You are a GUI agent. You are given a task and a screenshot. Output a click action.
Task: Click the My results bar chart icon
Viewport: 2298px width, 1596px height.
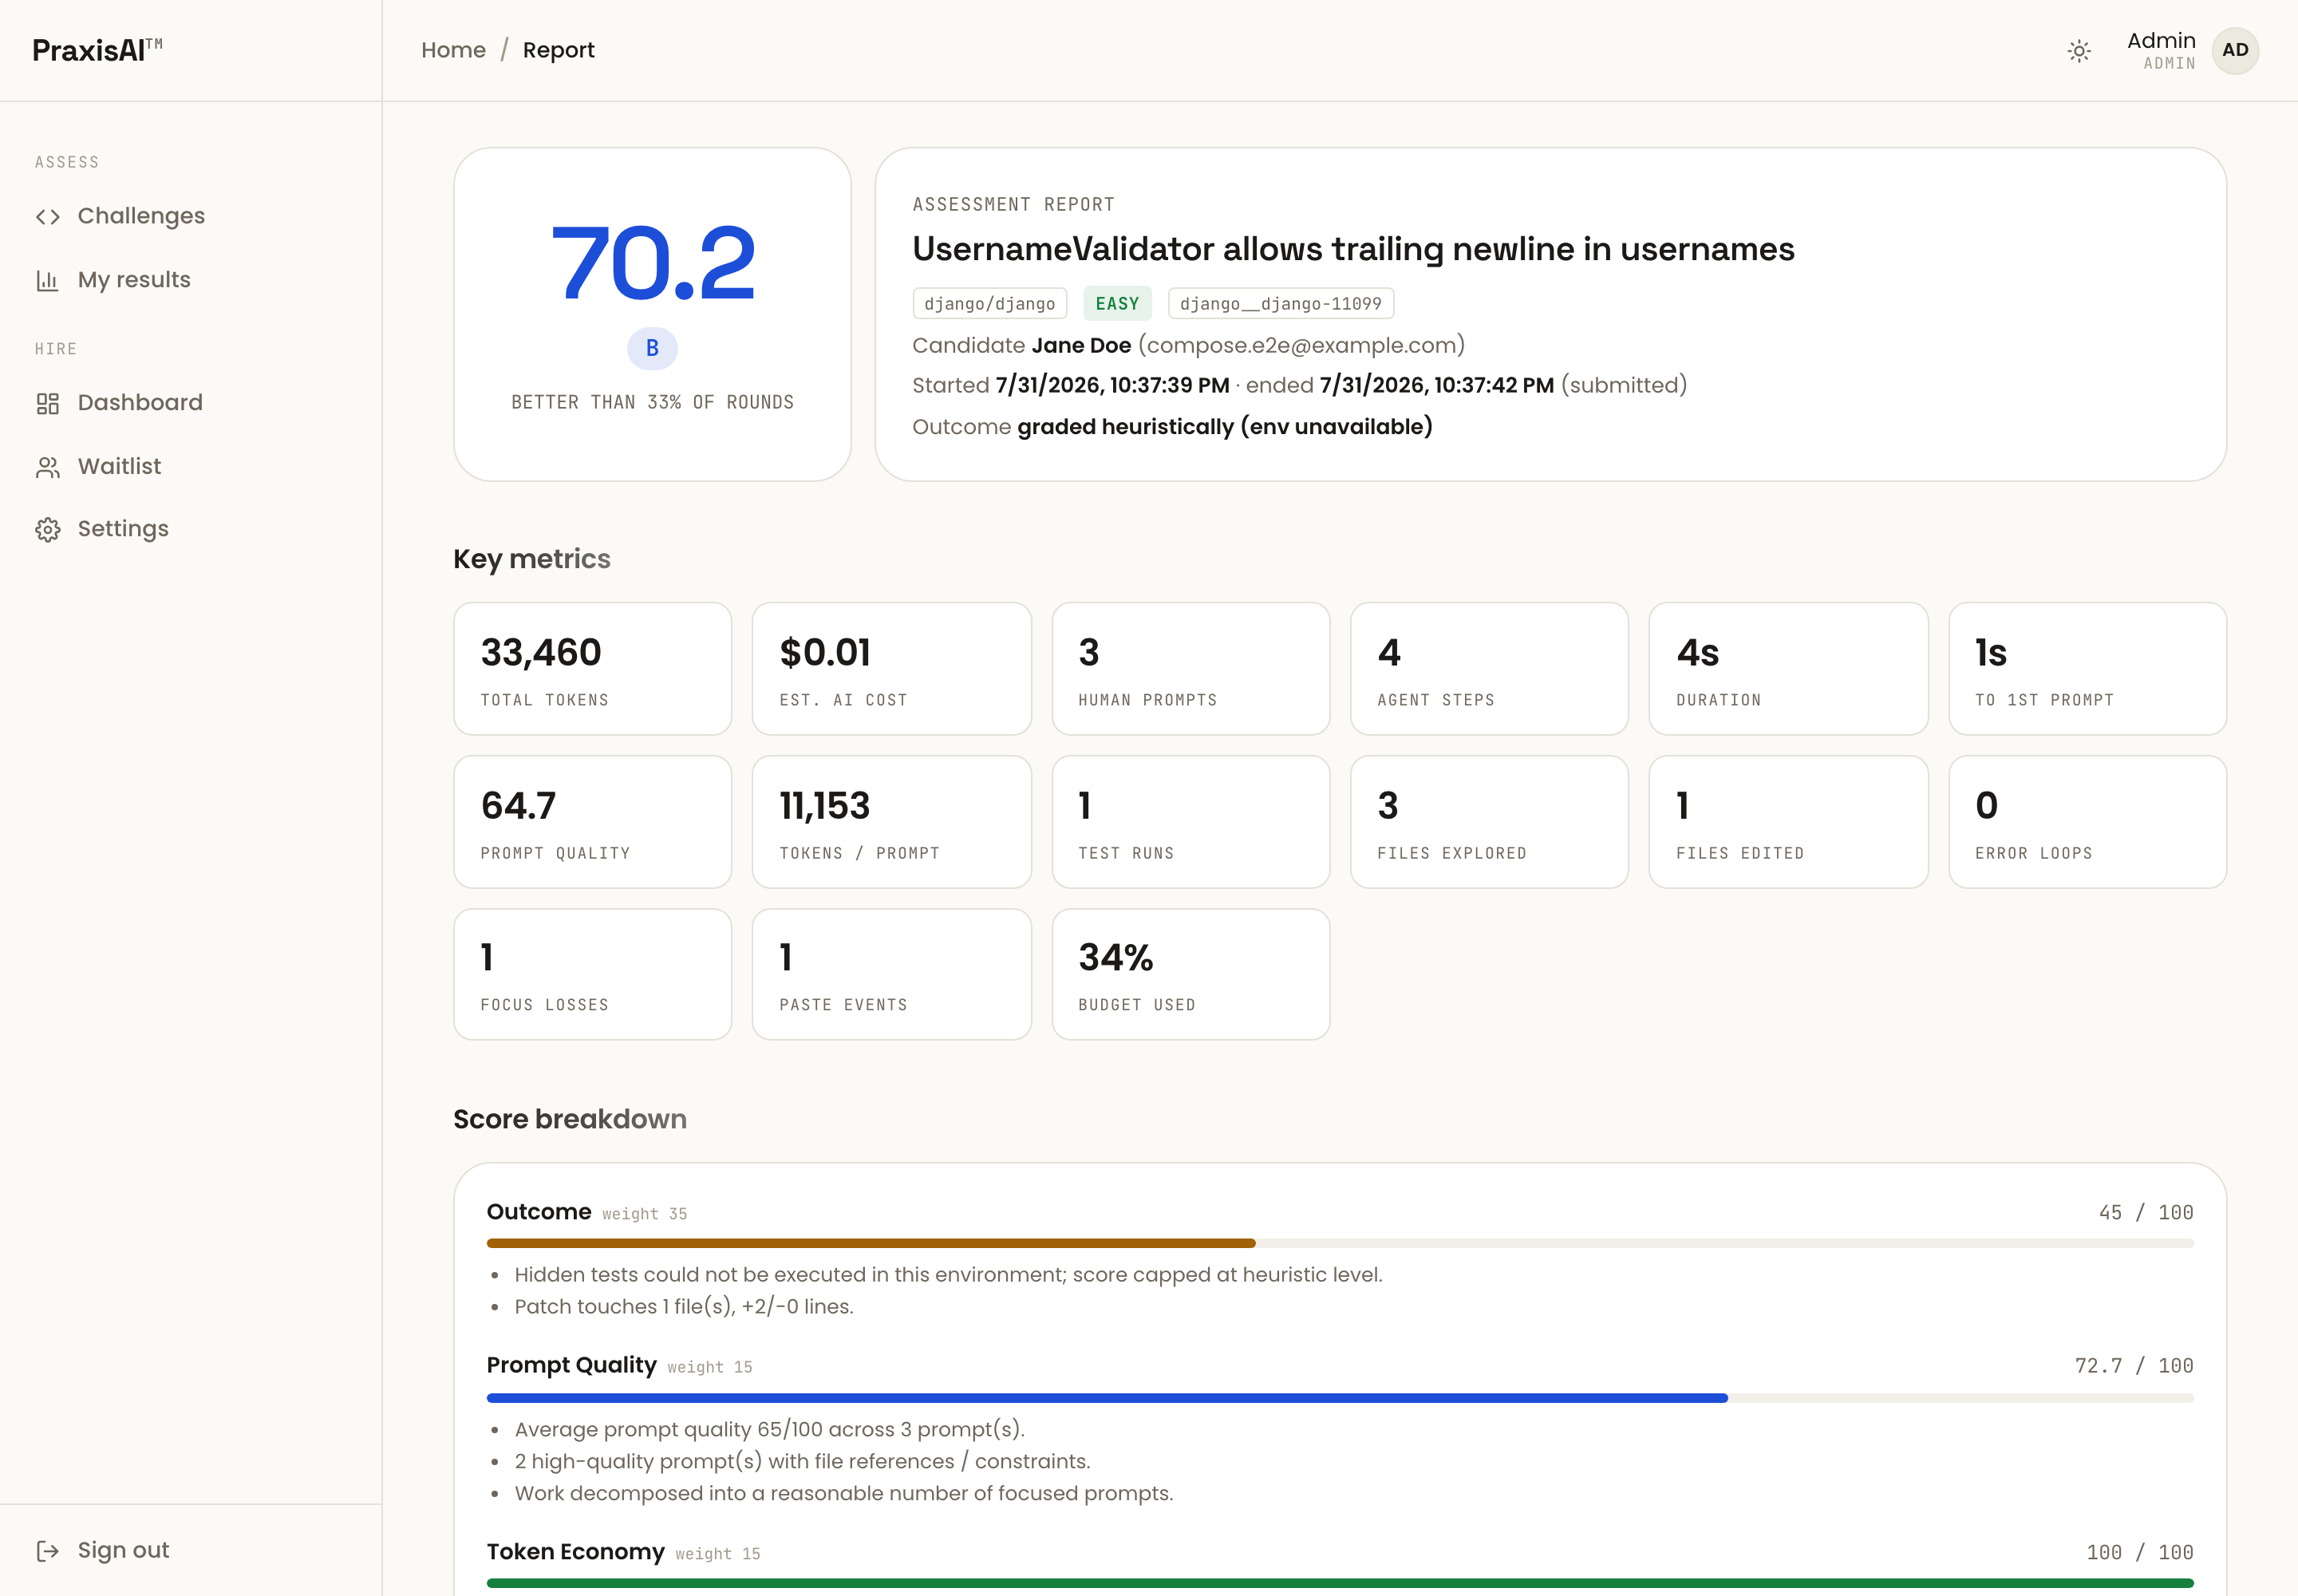click(48, 280)
